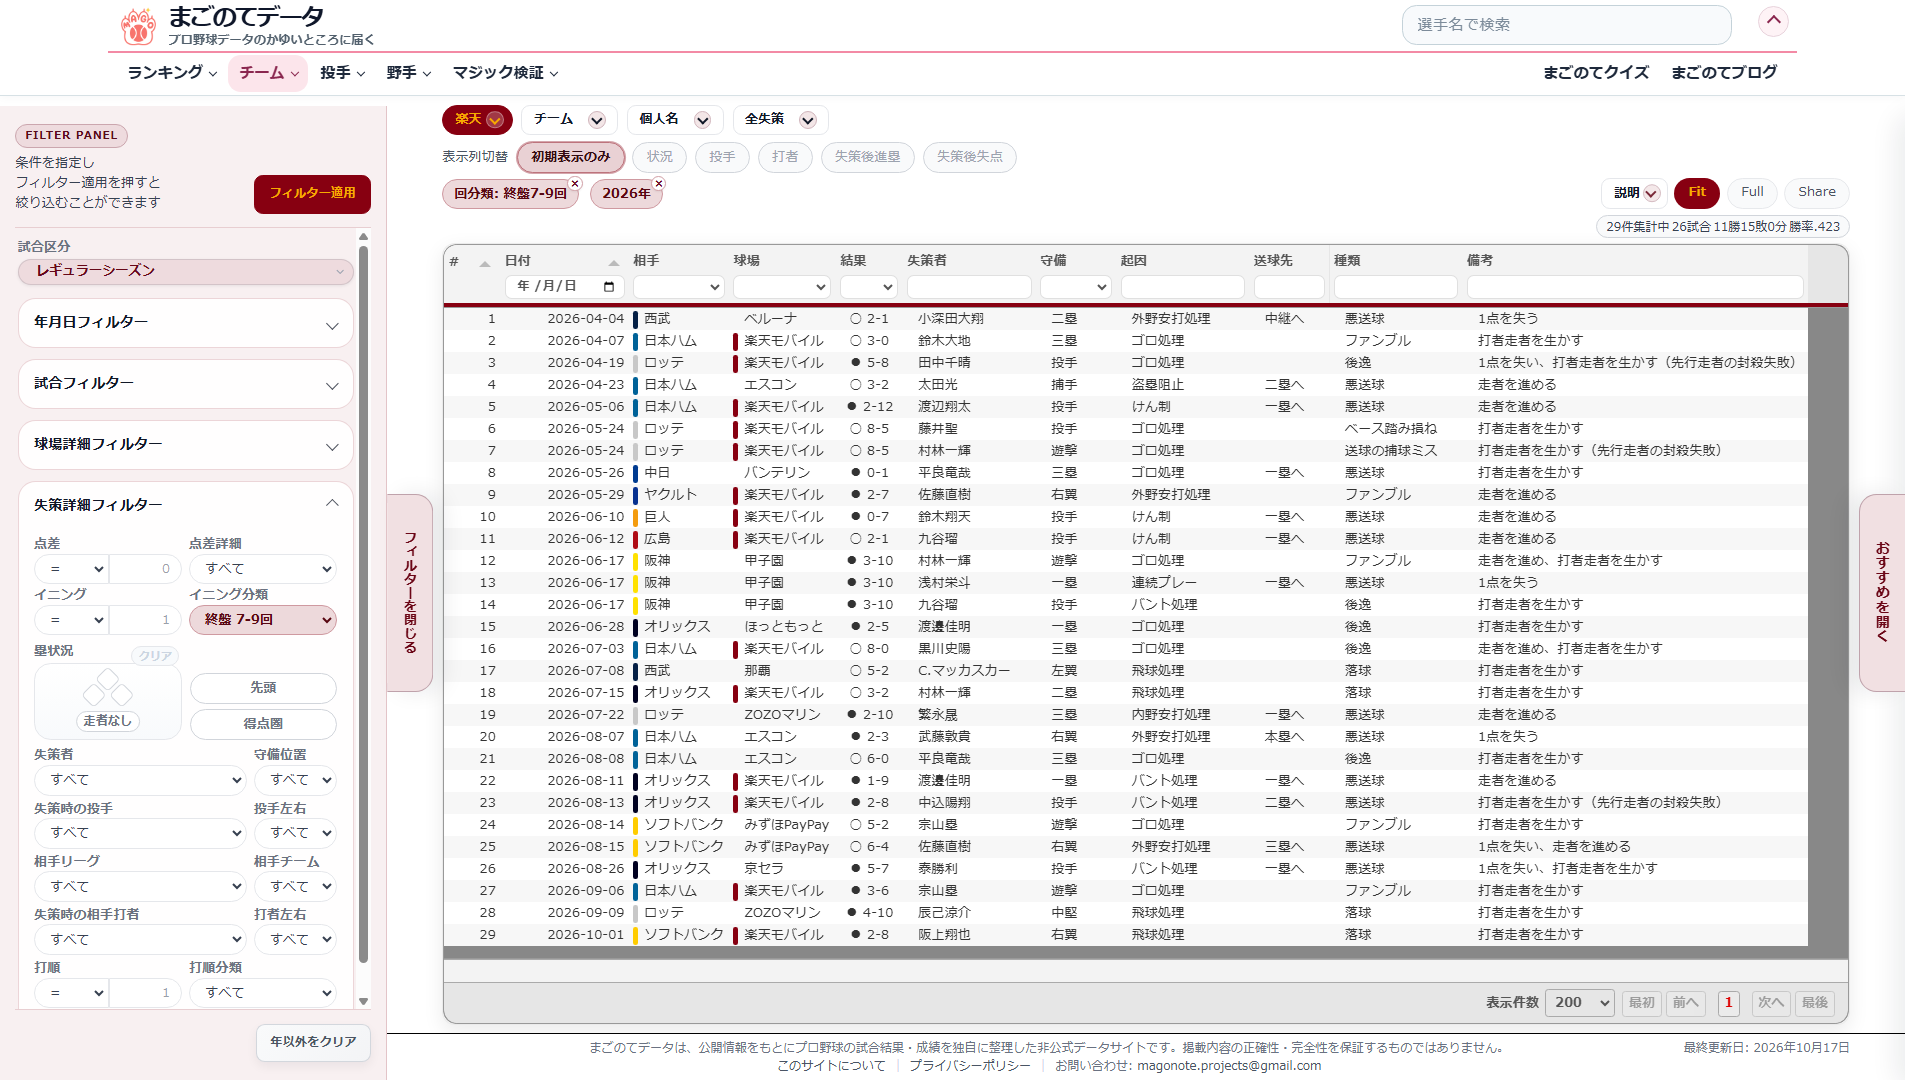Open the 全失策 dropdown
Screen dimensions: 1920x1080
pos(780,120)
